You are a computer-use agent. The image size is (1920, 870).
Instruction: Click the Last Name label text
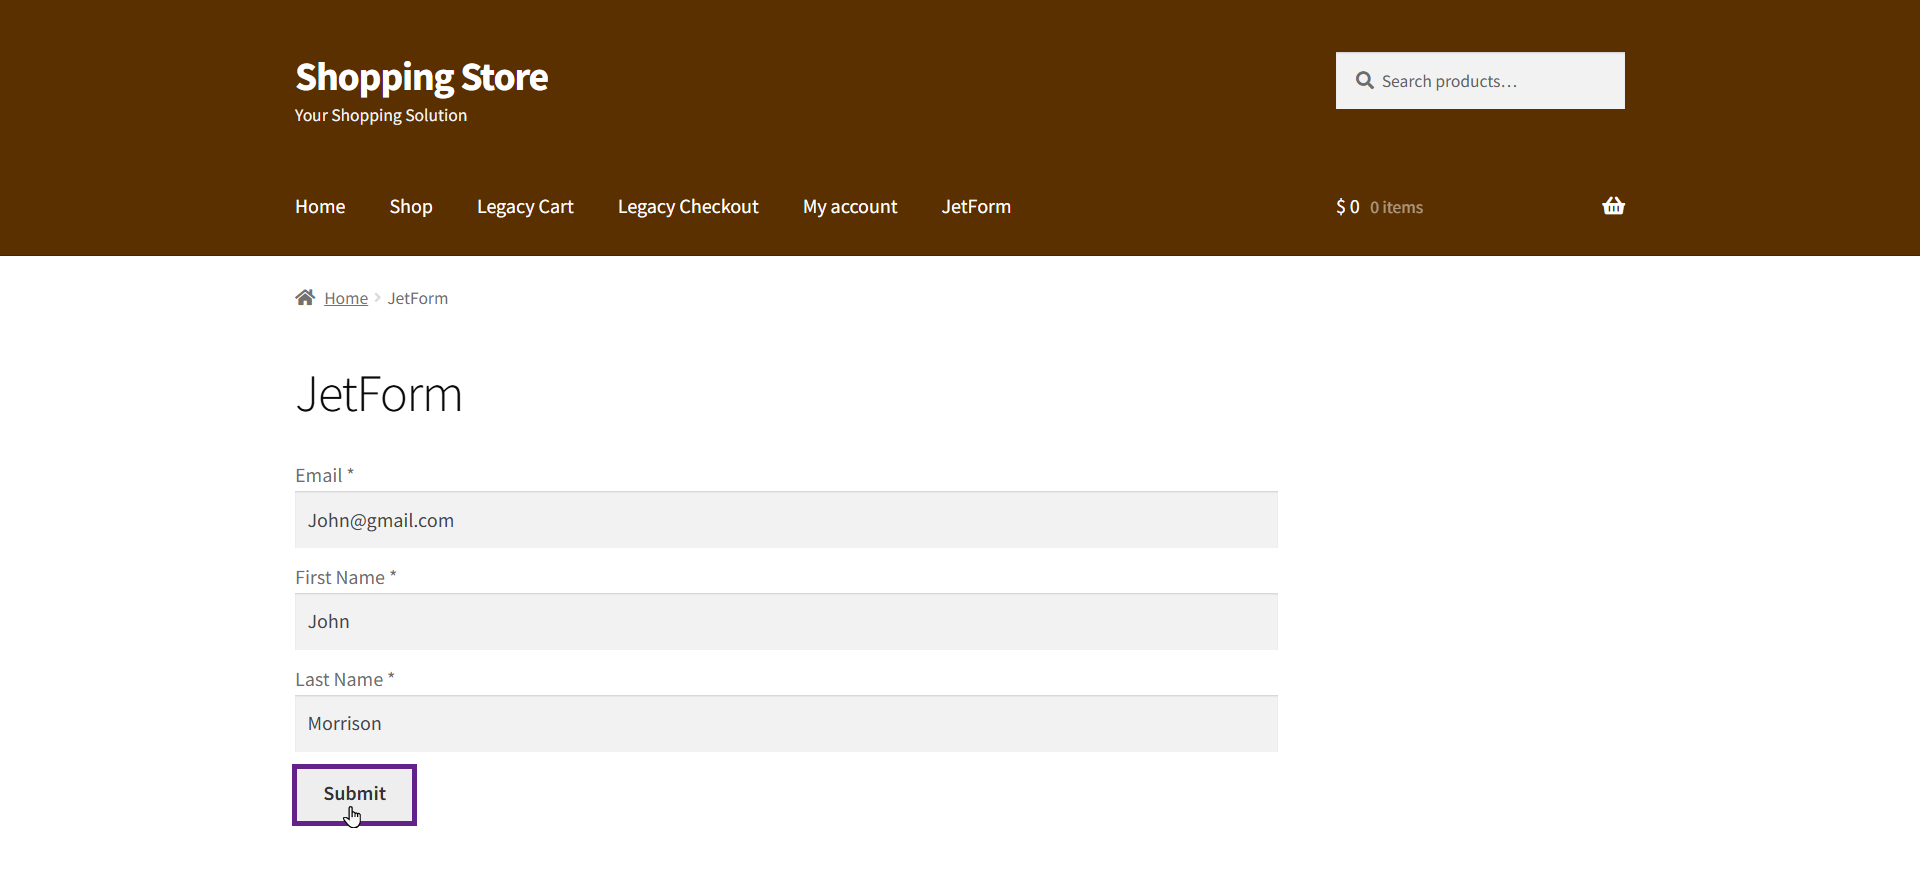click(339, 680)
